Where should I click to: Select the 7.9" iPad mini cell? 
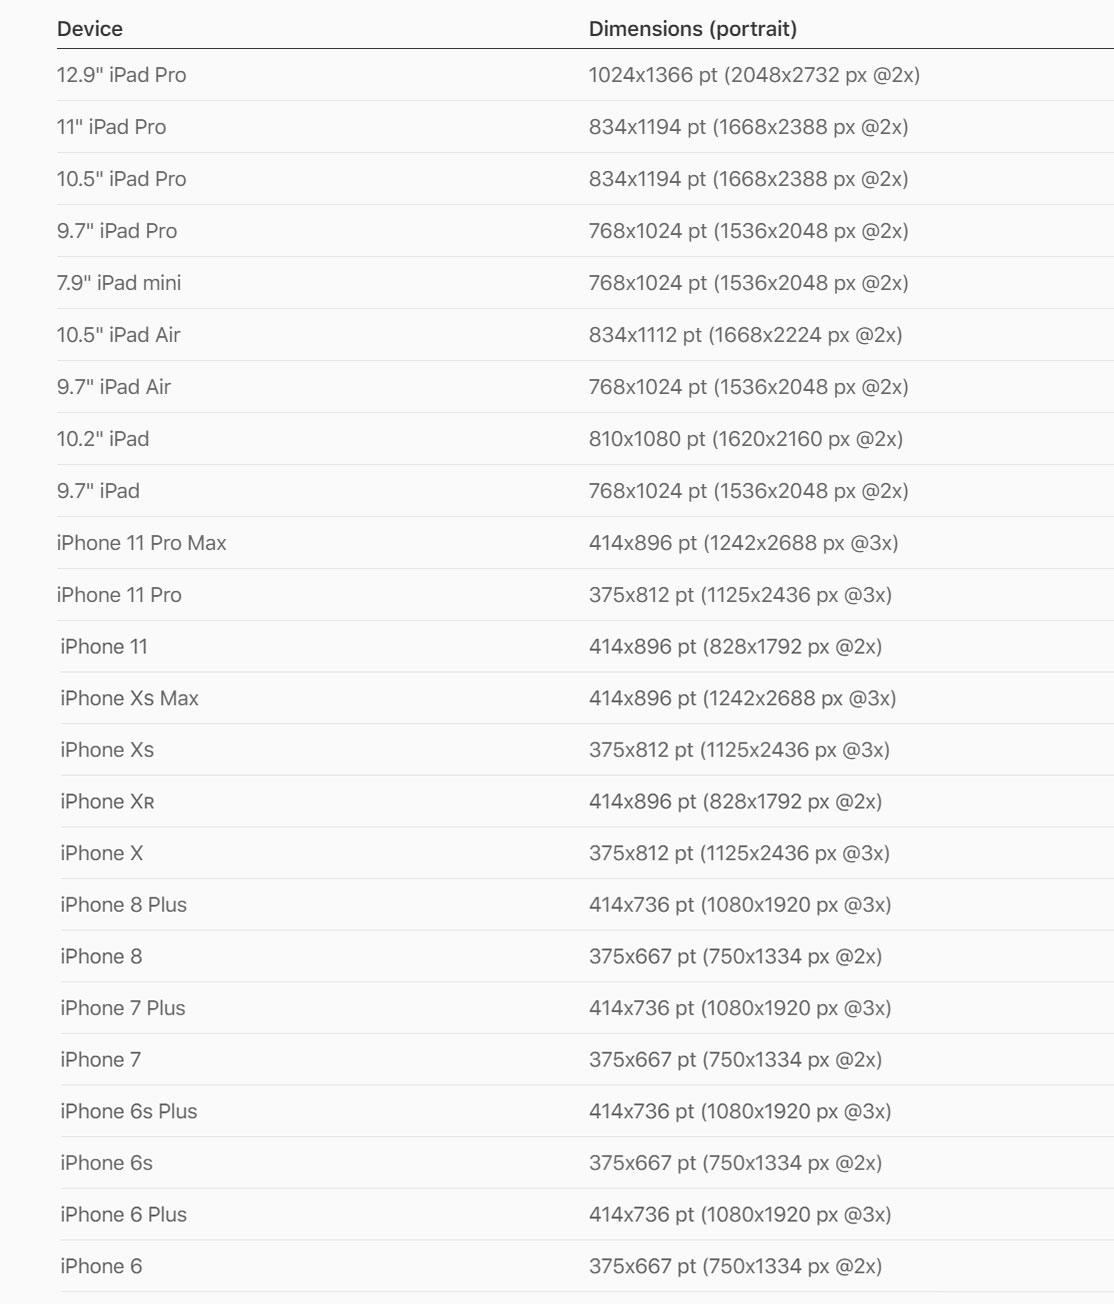[x=119, y=283]
